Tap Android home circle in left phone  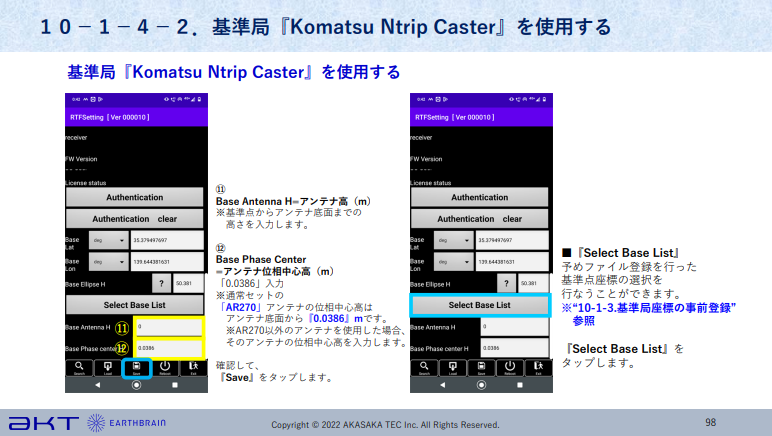(x=136, y=385)
